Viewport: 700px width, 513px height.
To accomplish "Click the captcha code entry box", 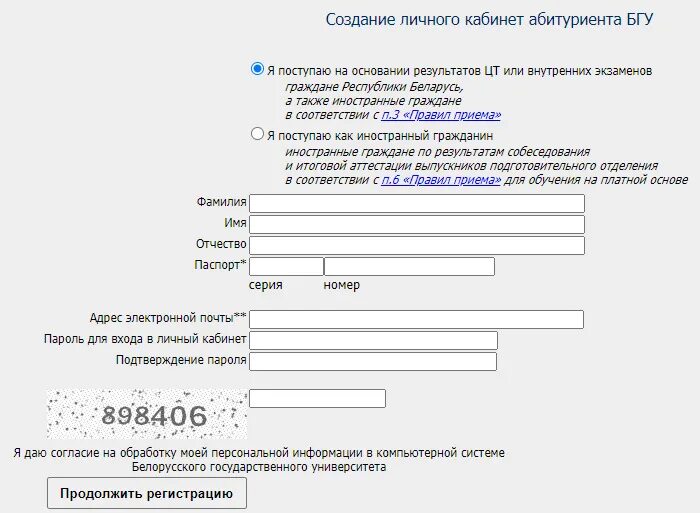I will click(317, 398).
